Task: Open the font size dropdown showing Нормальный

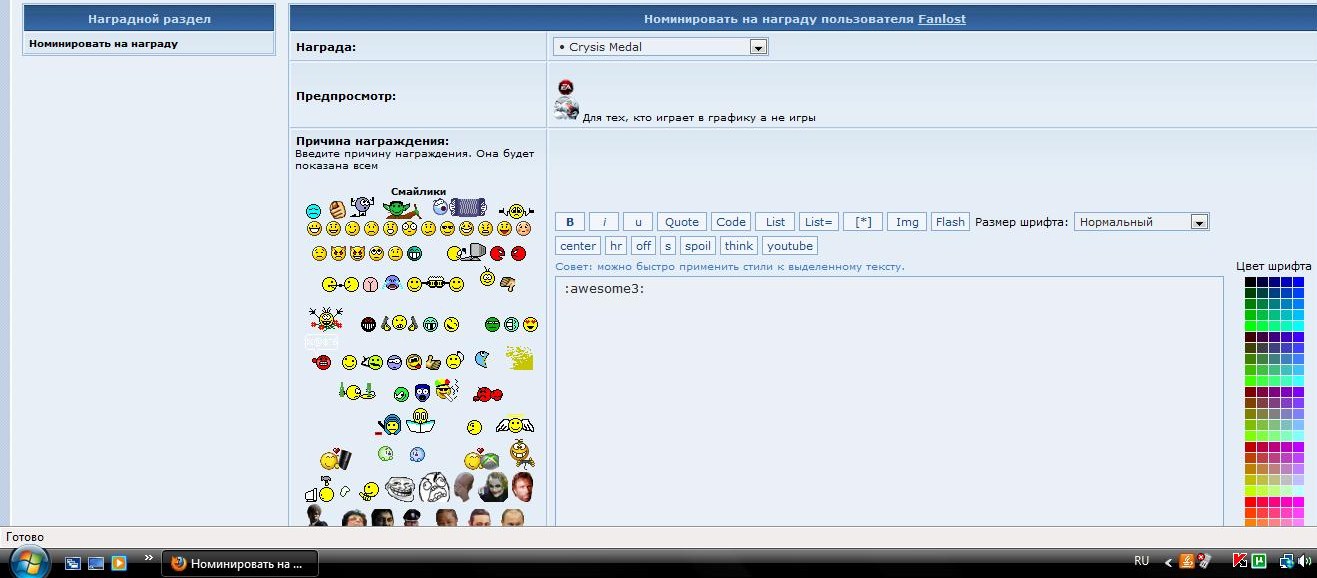Action: coord(1199,222)
